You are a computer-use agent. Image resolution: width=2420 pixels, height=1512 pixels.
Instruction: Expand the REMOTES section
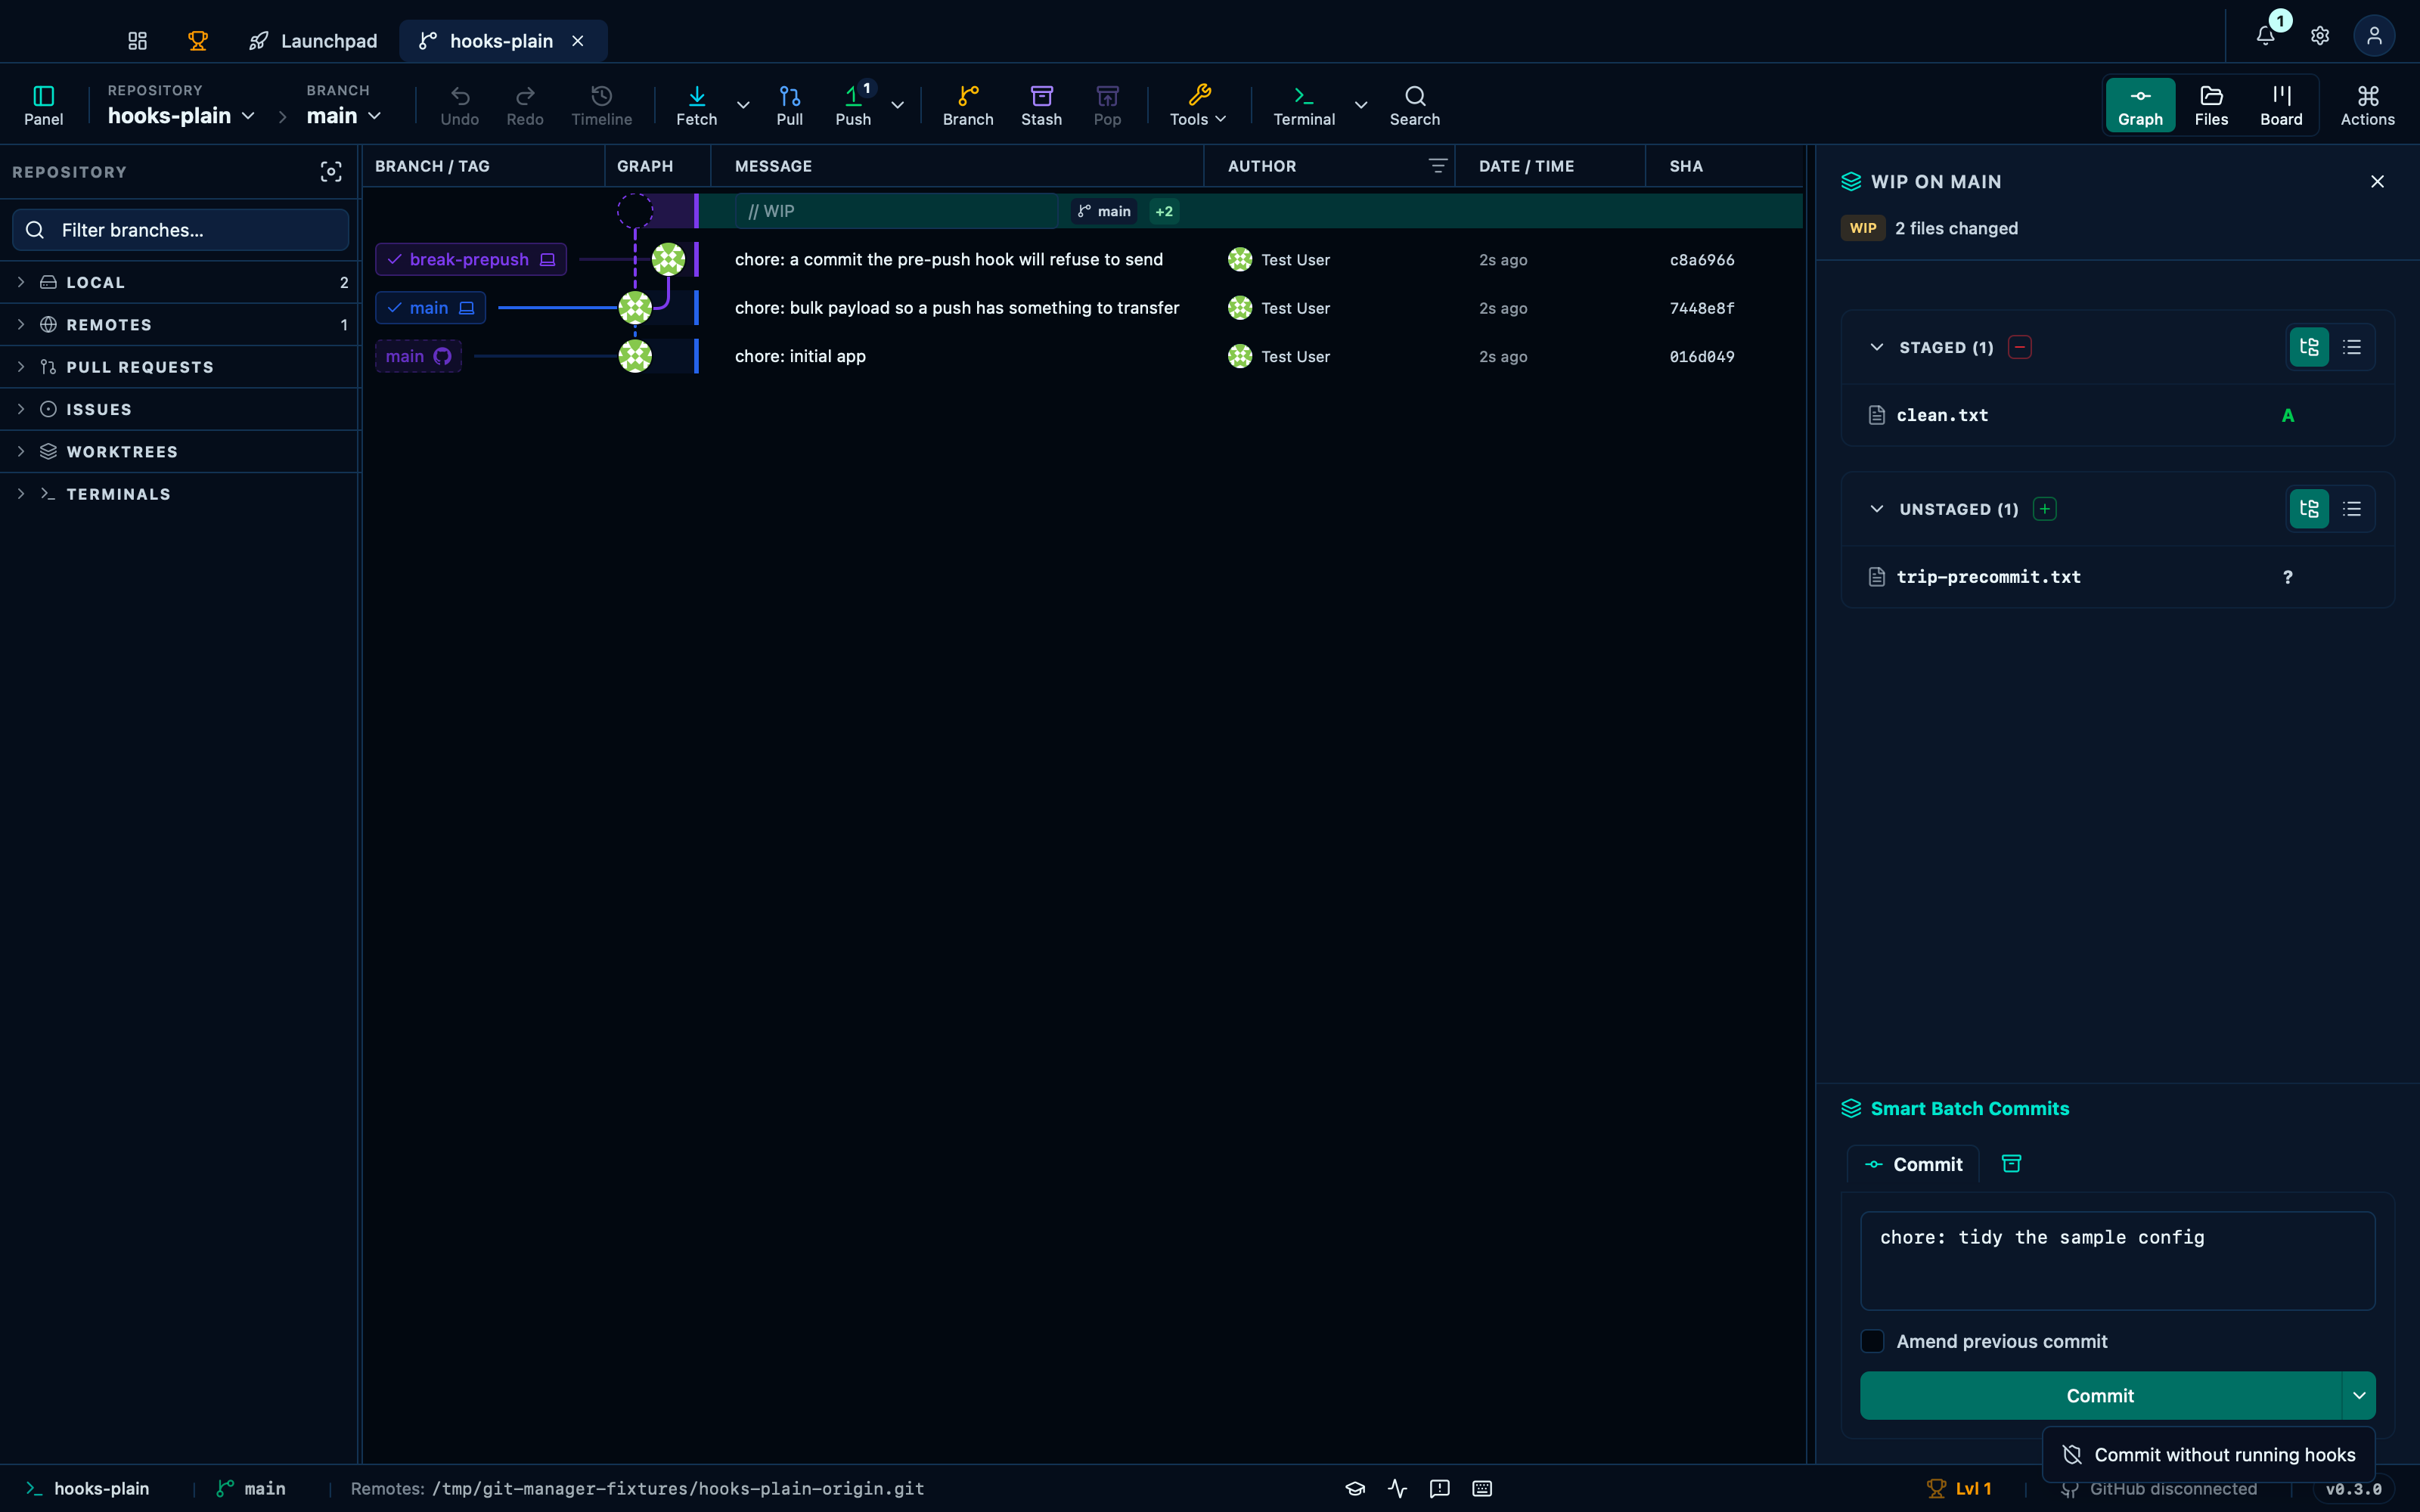(x=181, y=325)
